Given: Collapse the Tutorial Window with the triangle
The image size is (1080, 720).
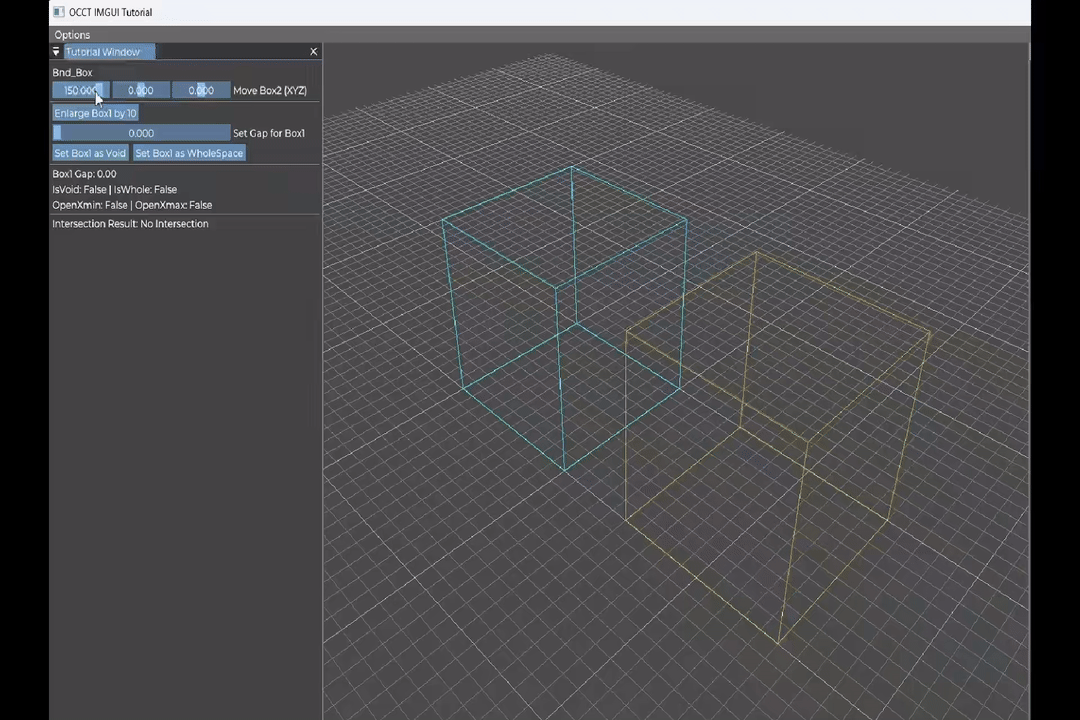Looking at the screenshot, I should coord(56,52).
